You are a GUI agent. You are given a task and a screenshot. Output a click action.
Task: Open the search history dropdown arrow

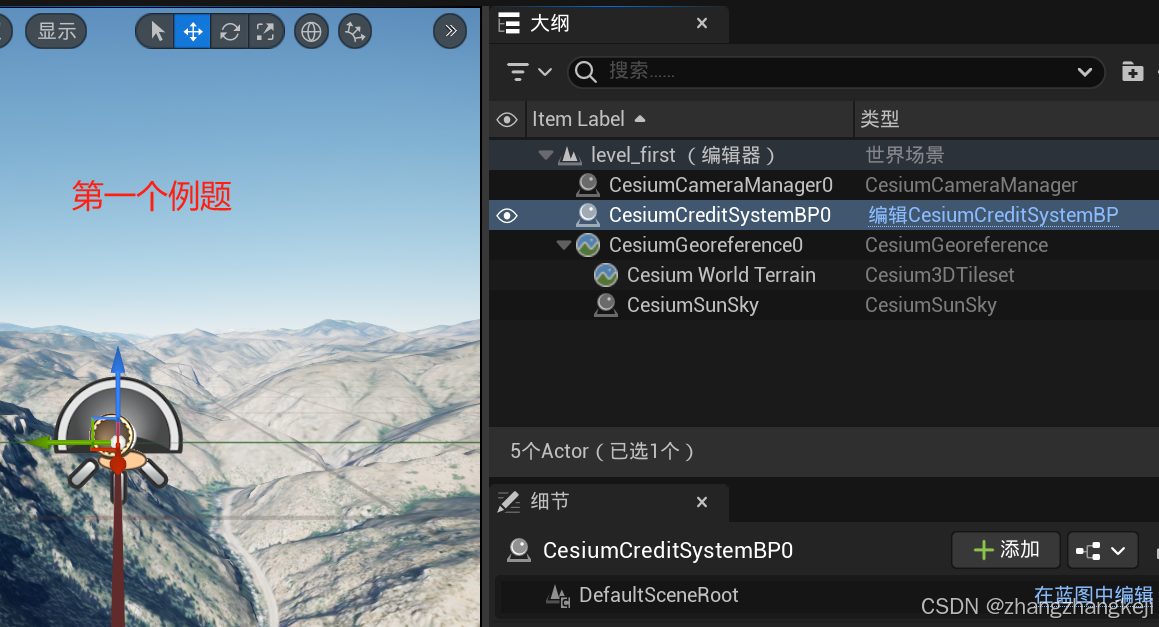click(1084, 72)
